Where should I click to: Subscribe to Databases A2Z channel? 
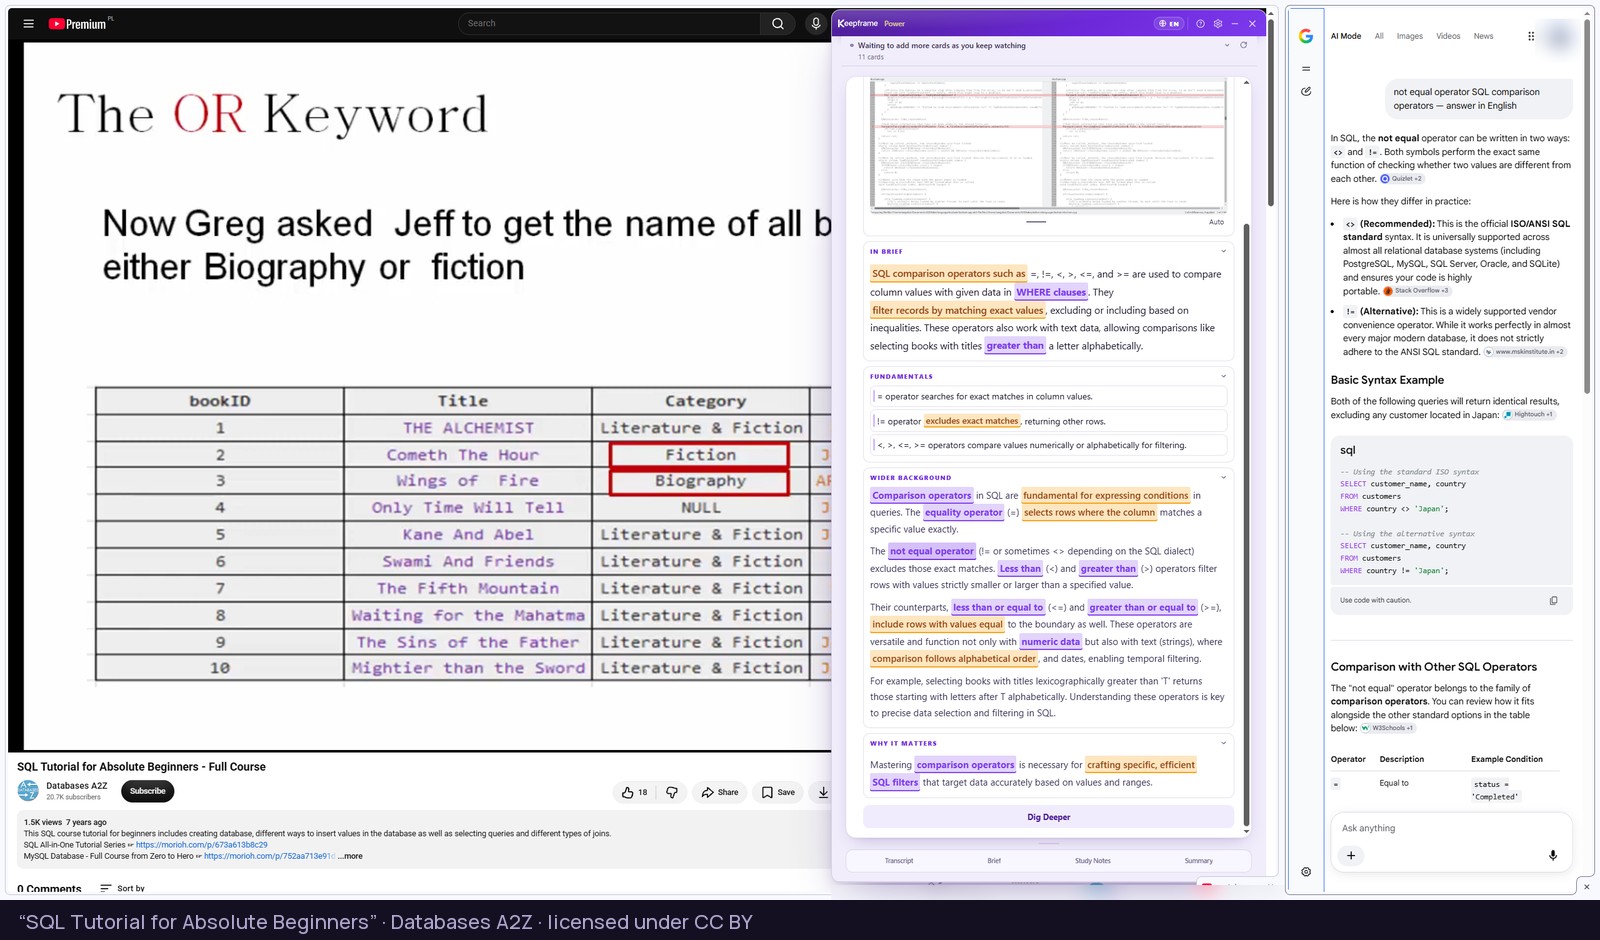tap(148, 791)
